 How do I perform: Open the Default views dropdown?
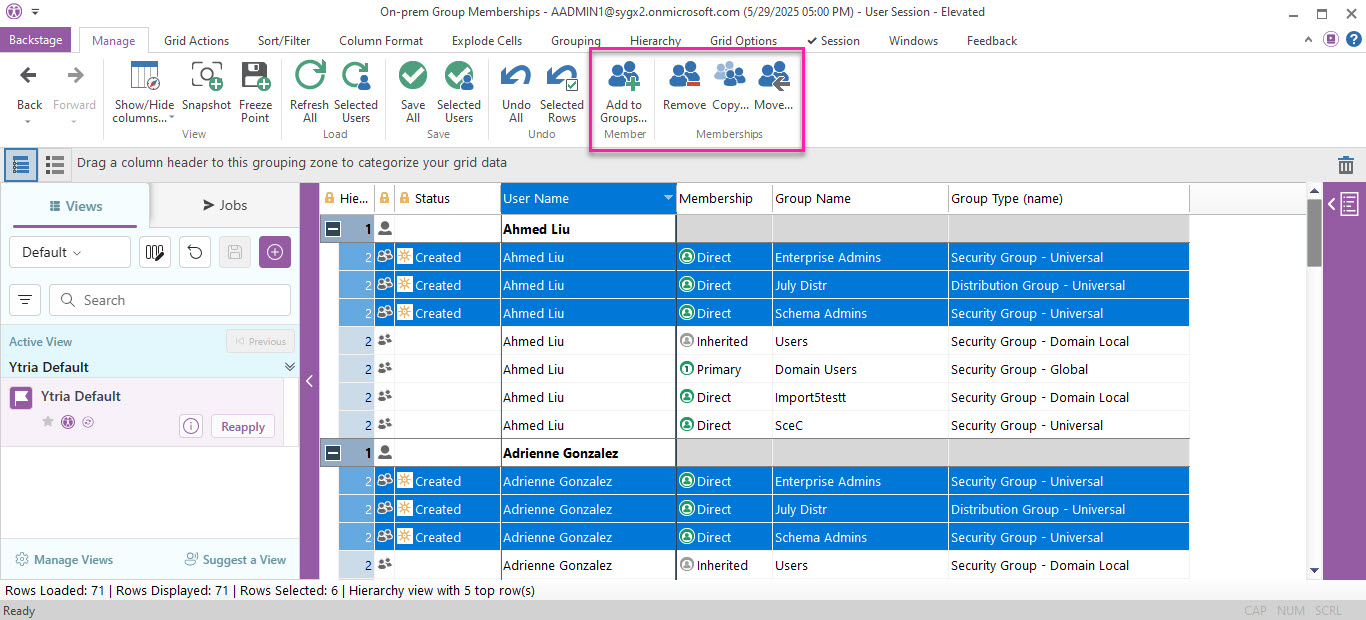69,252
